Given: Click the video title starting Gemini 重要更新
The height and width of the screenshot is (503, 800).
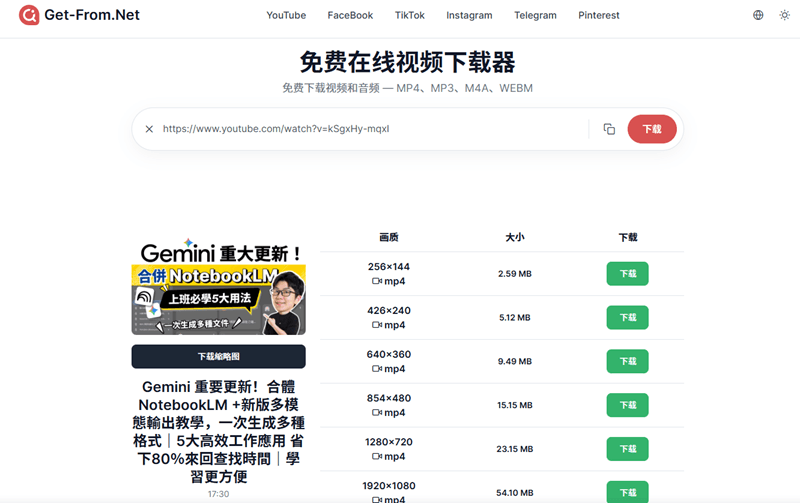Looking at the screenshot, I should (218, 432).
